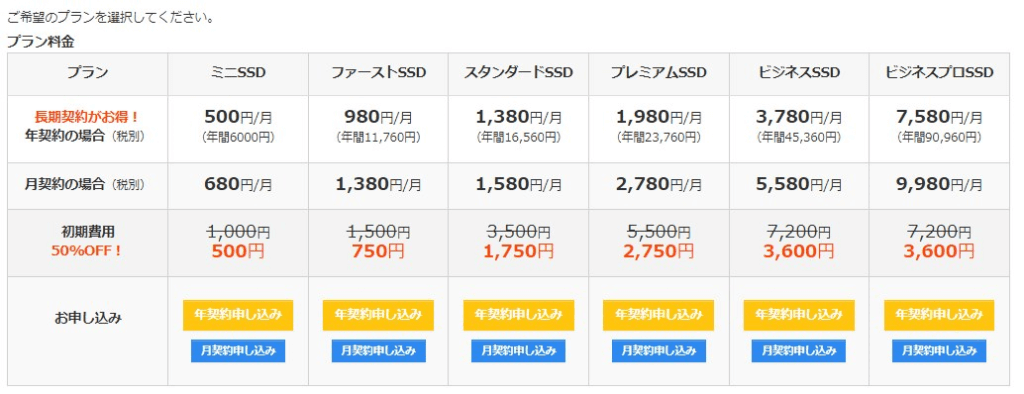Viewport: 1024px width, 394px height.
Task: Select 年契約申し込み under スタンダードSSD
Action: pos(519,315)
